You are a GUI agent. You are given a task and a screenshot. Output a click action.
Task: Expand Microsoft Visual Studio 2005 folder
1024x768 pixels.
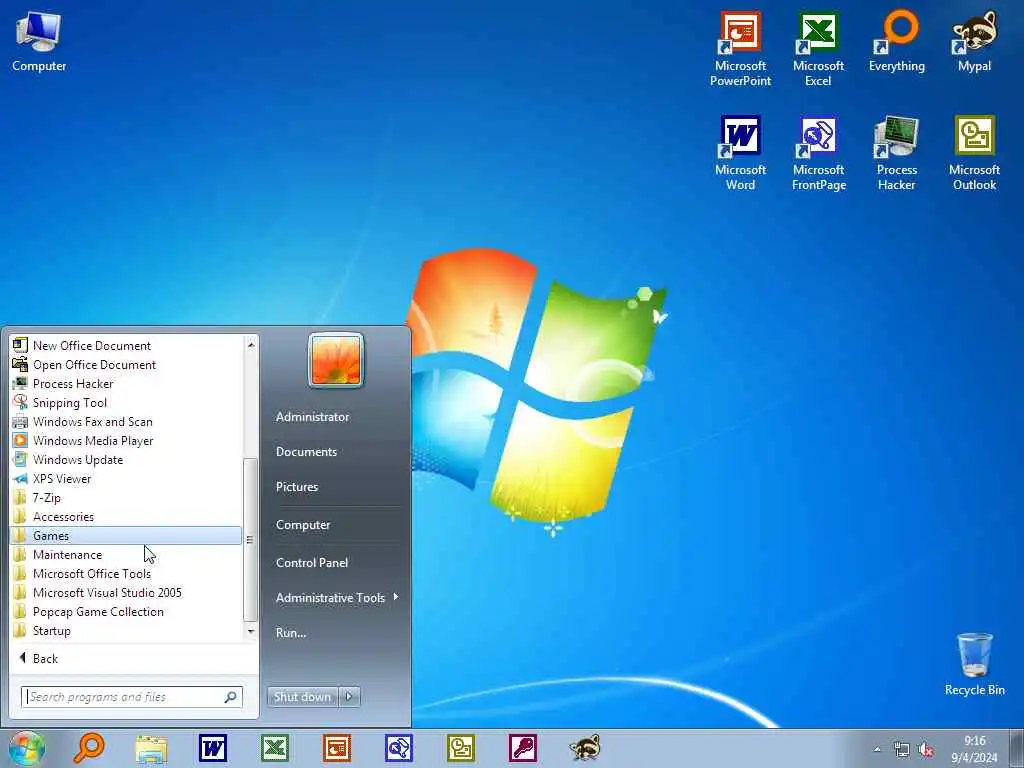tap(126, 592)
